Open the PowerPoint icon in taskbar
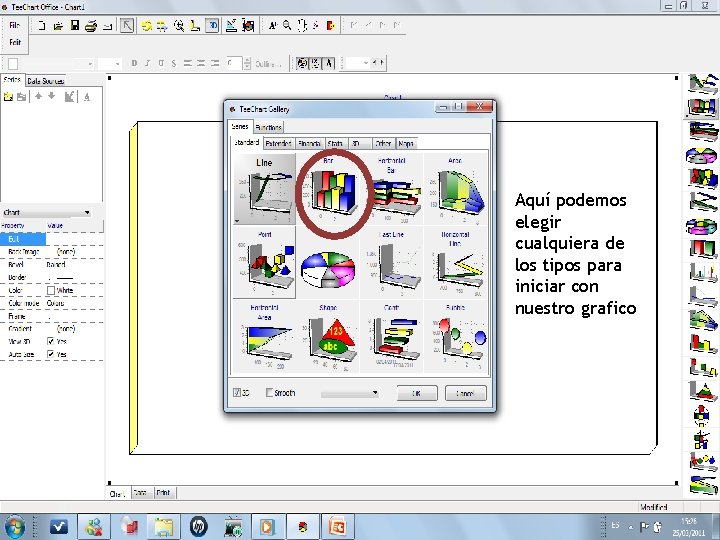This screenshot has height=540, width=720. tap(338, 527)
